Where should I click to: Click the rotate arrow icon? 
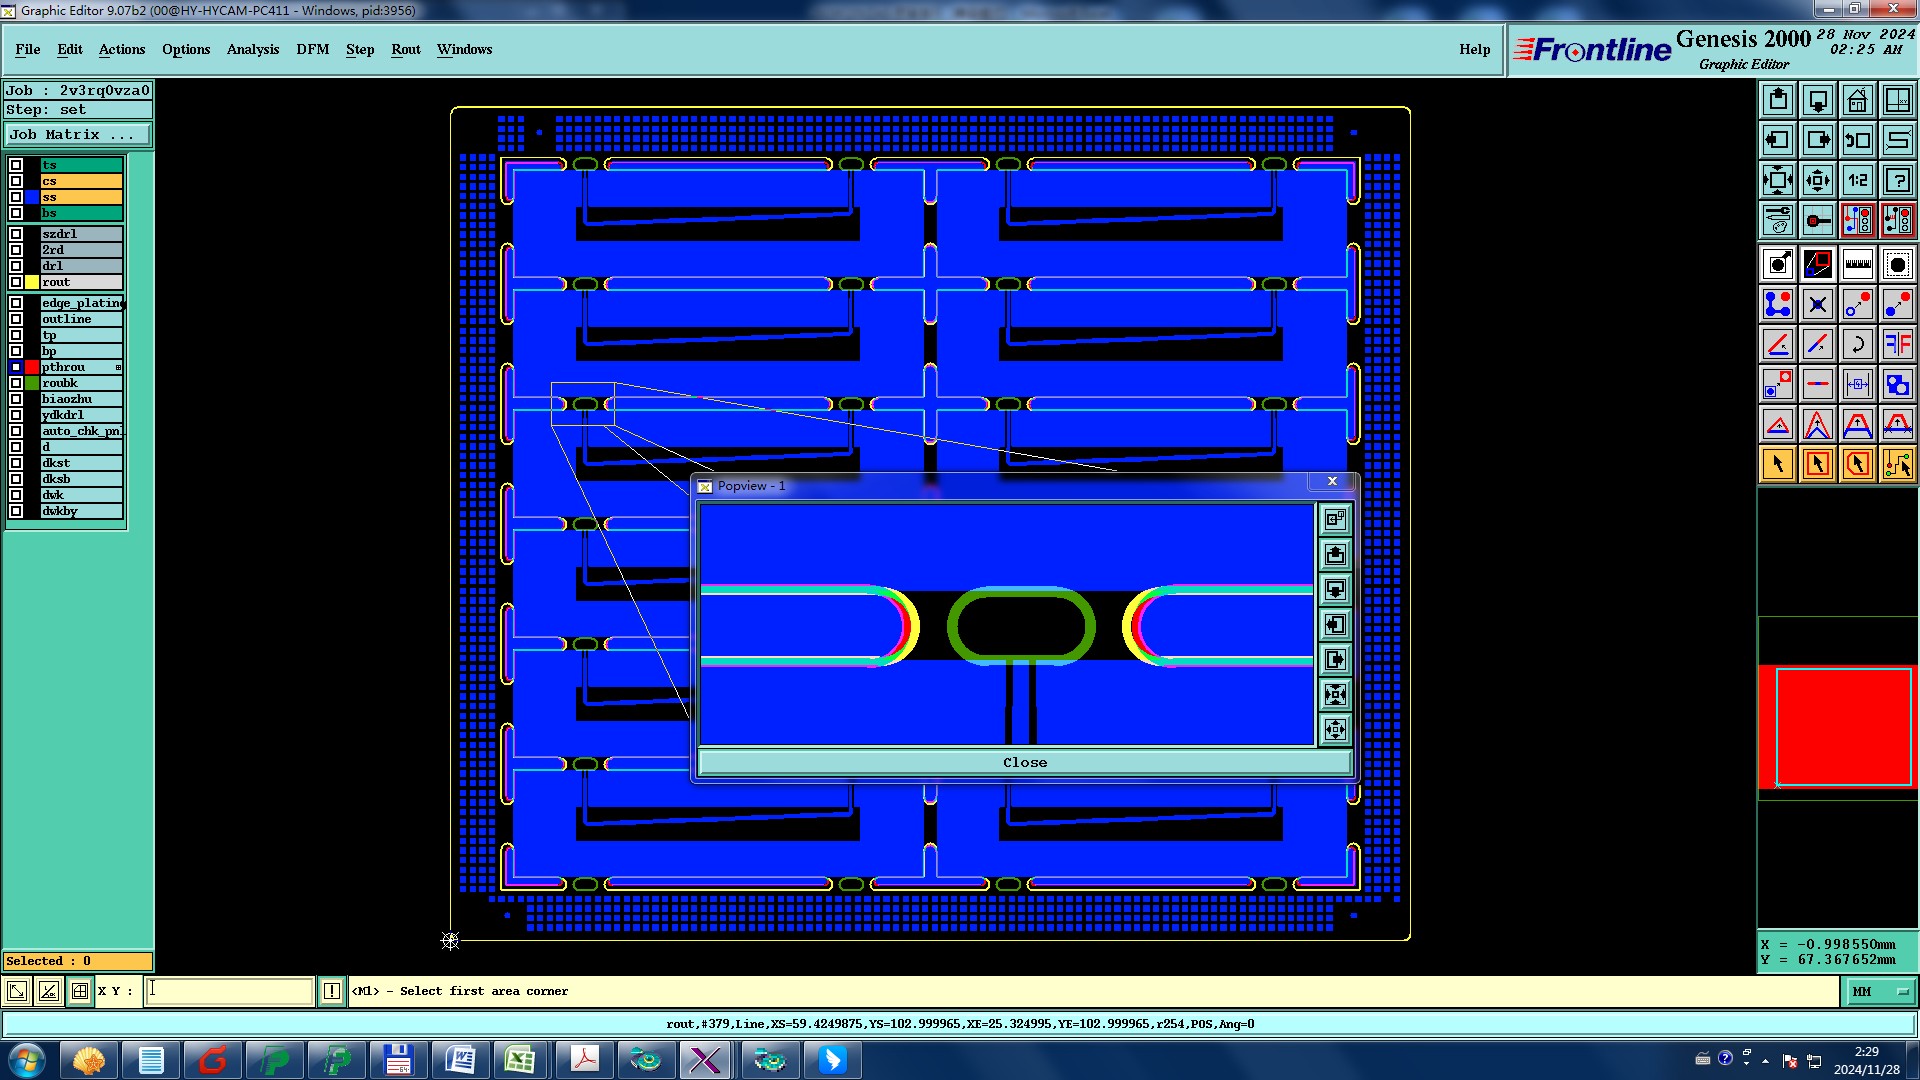1857,344
